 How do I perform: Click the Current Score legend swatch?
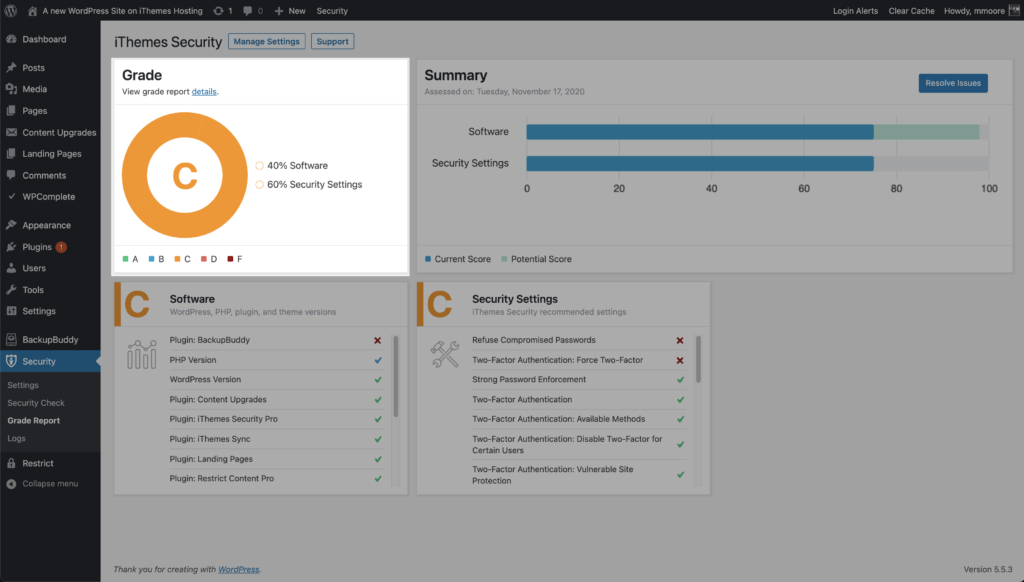point(428,259)
